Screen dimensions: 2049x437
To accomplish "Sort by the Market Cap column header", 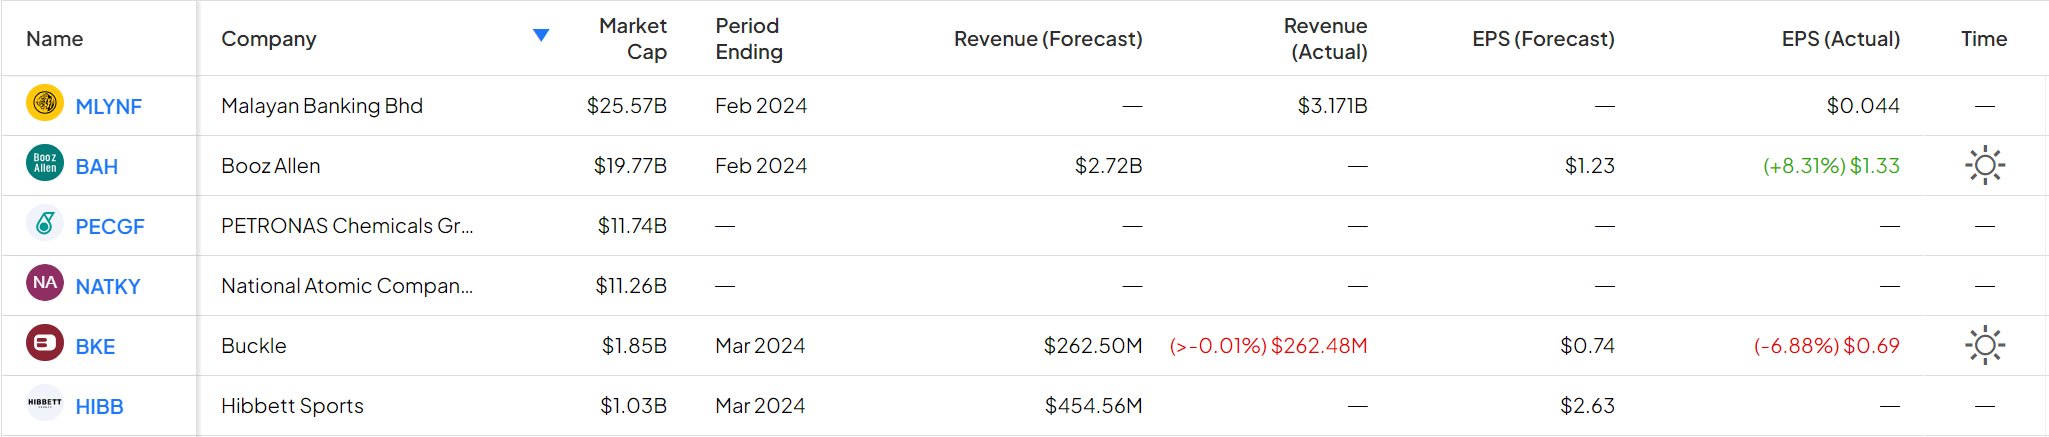I will click(633, 39).
